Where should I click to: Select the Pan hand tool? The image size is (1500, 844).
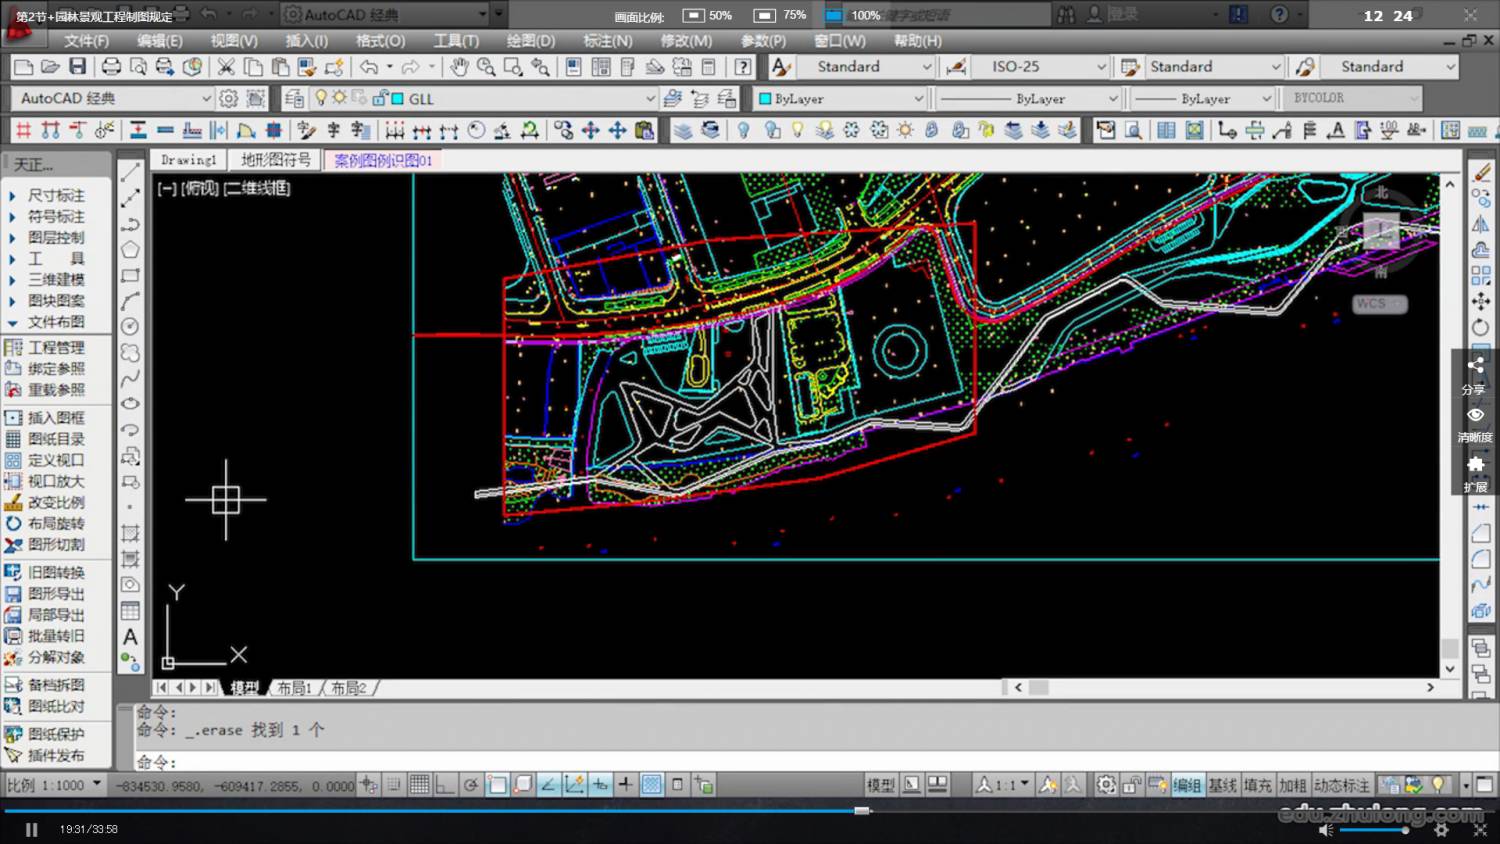tap(459, 67)
